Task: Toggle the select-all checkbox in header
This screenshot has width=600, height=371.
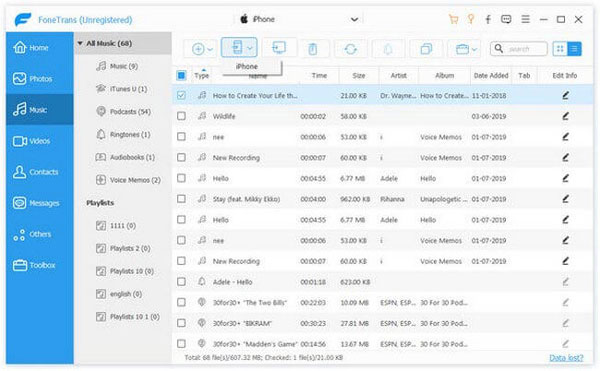Action: [181, 75]
